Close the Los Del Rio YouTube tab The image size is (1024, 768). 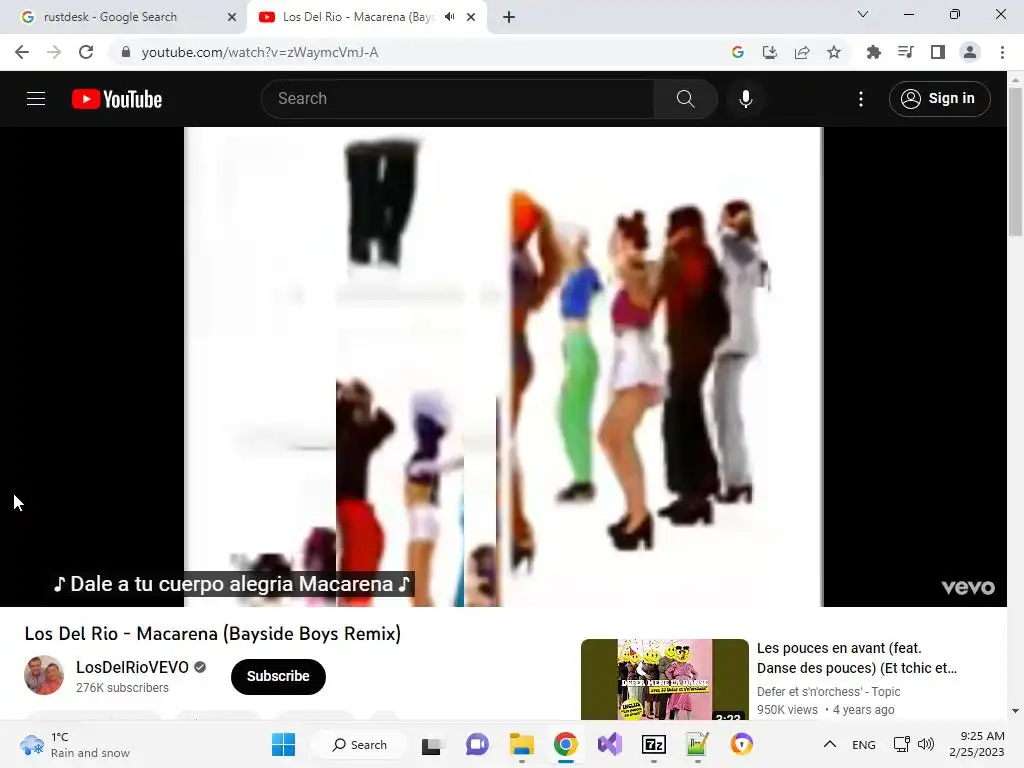coord(471,17)
